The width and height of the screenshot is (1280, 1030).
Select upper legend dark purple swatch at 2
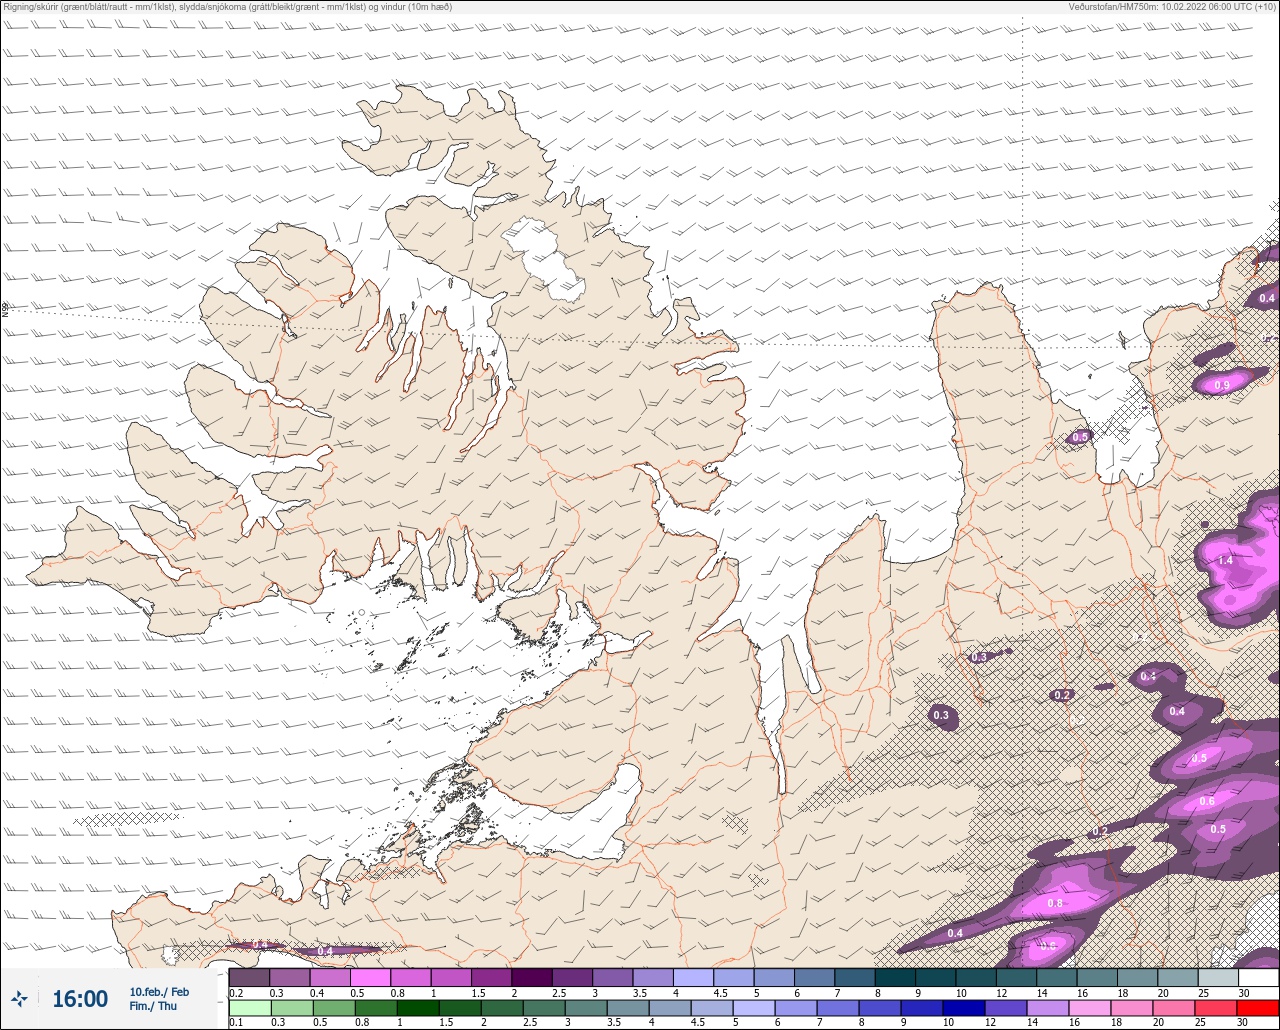[532, 977]
